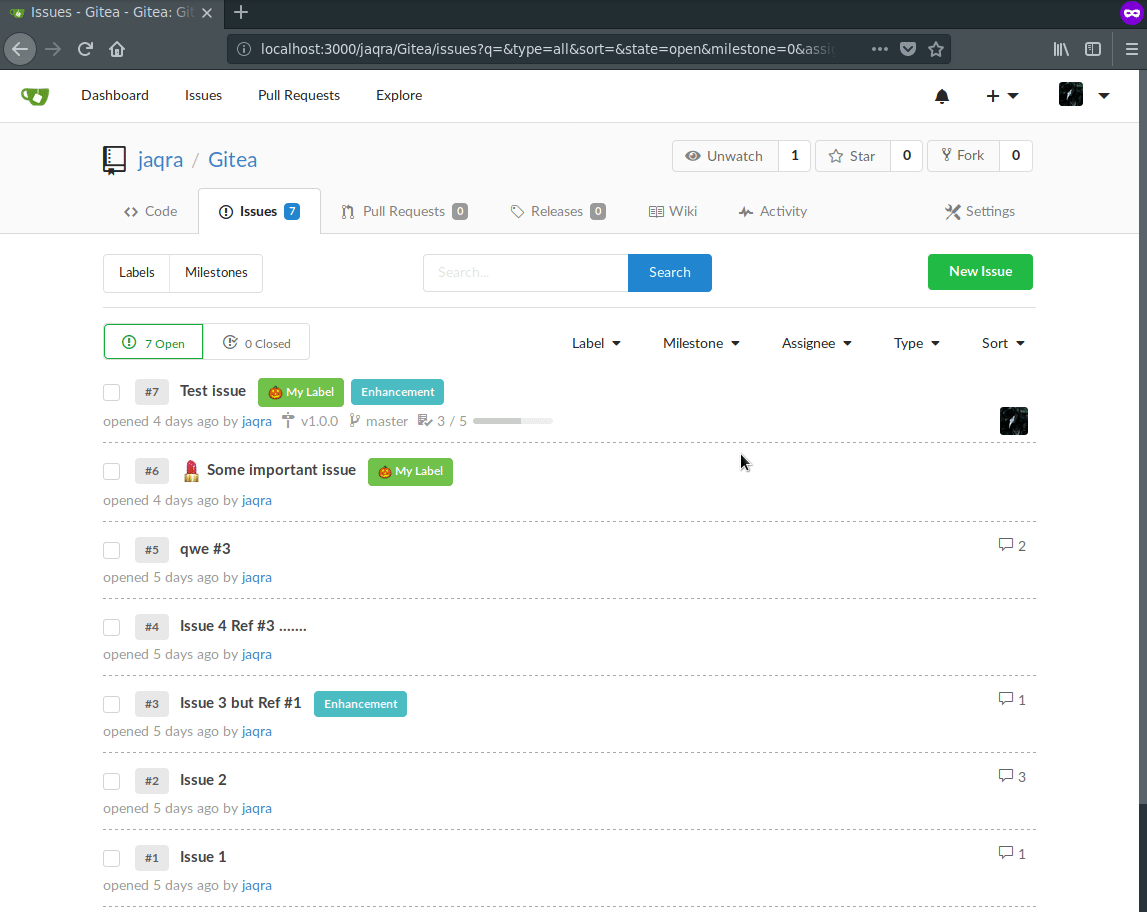
Task: Click comment count on Issue 1
Action: [x=1012, y=853]
